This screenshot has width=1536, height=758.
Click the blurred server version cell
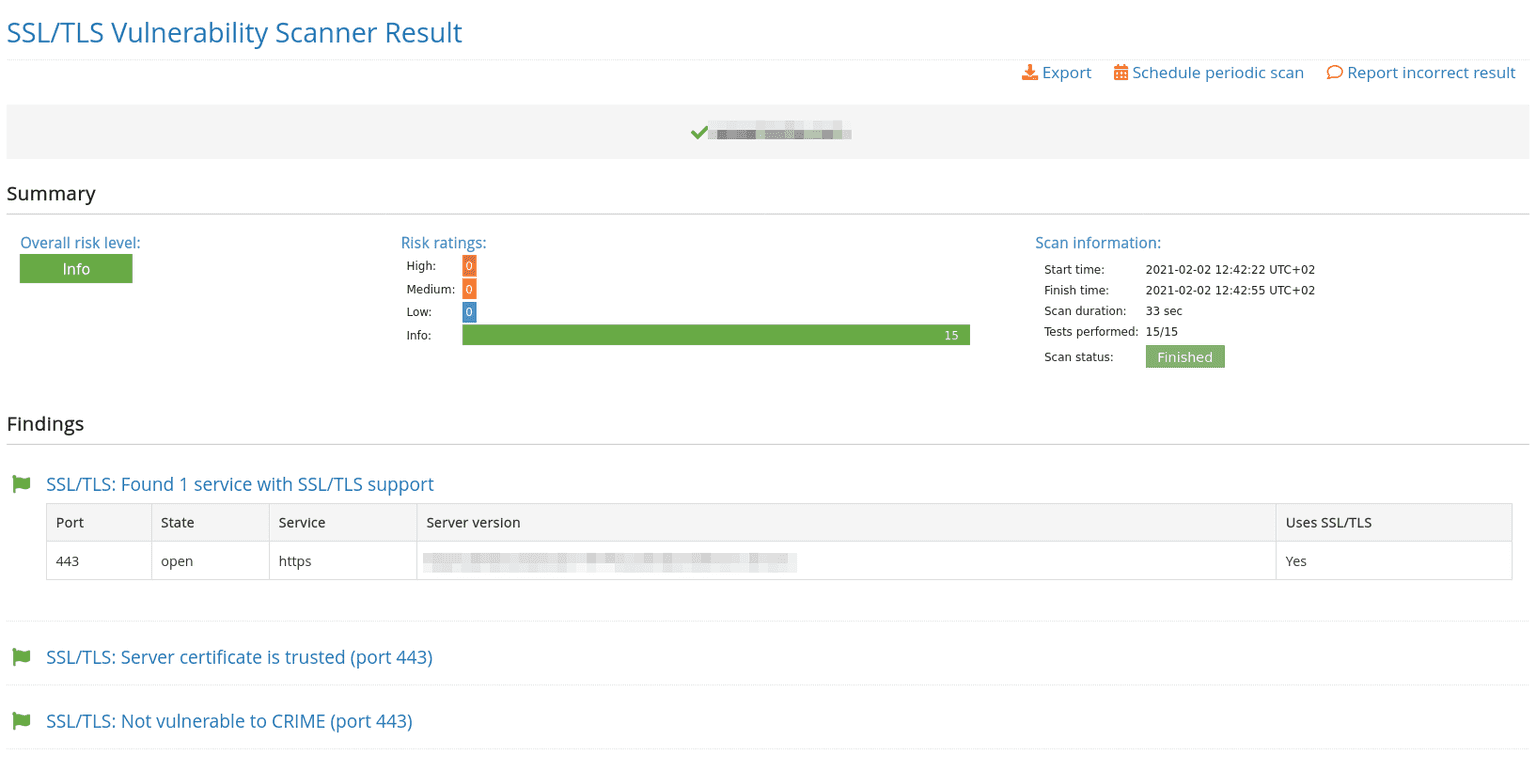pyautogui.click(x=610, y=561)
